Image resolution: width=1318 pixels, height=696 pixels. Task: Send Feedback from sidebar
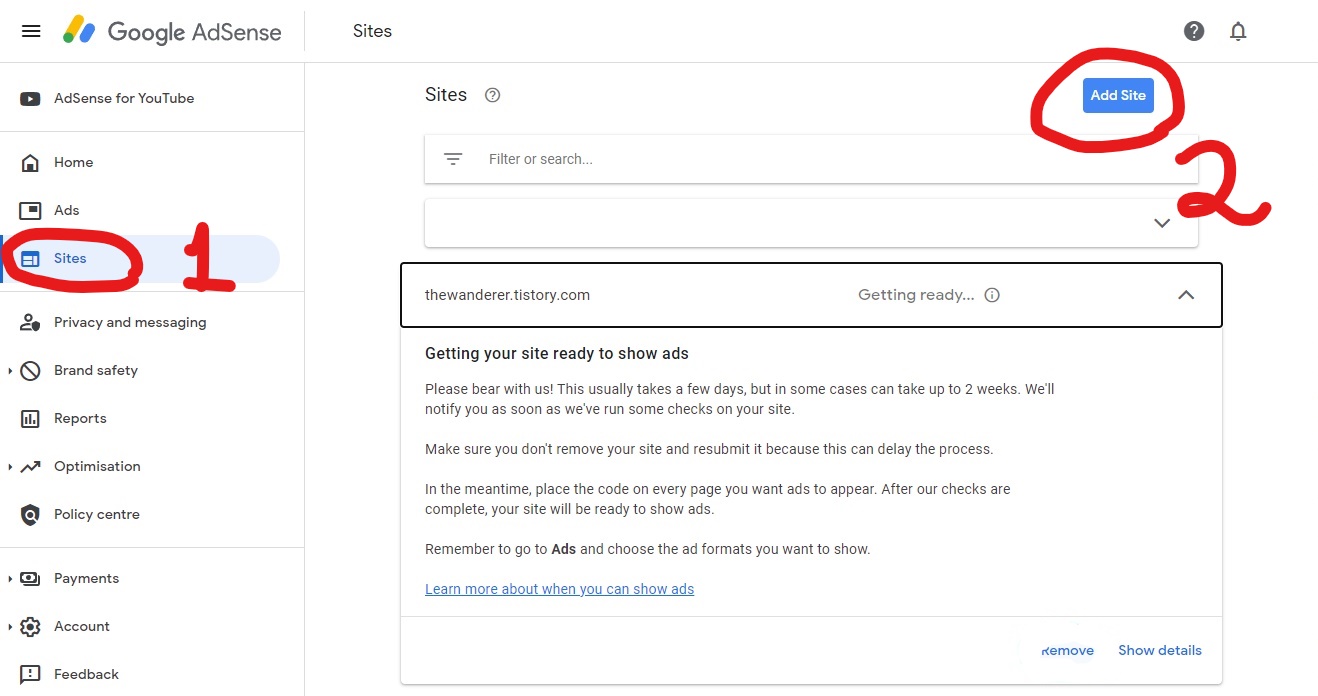click(86, 675)
